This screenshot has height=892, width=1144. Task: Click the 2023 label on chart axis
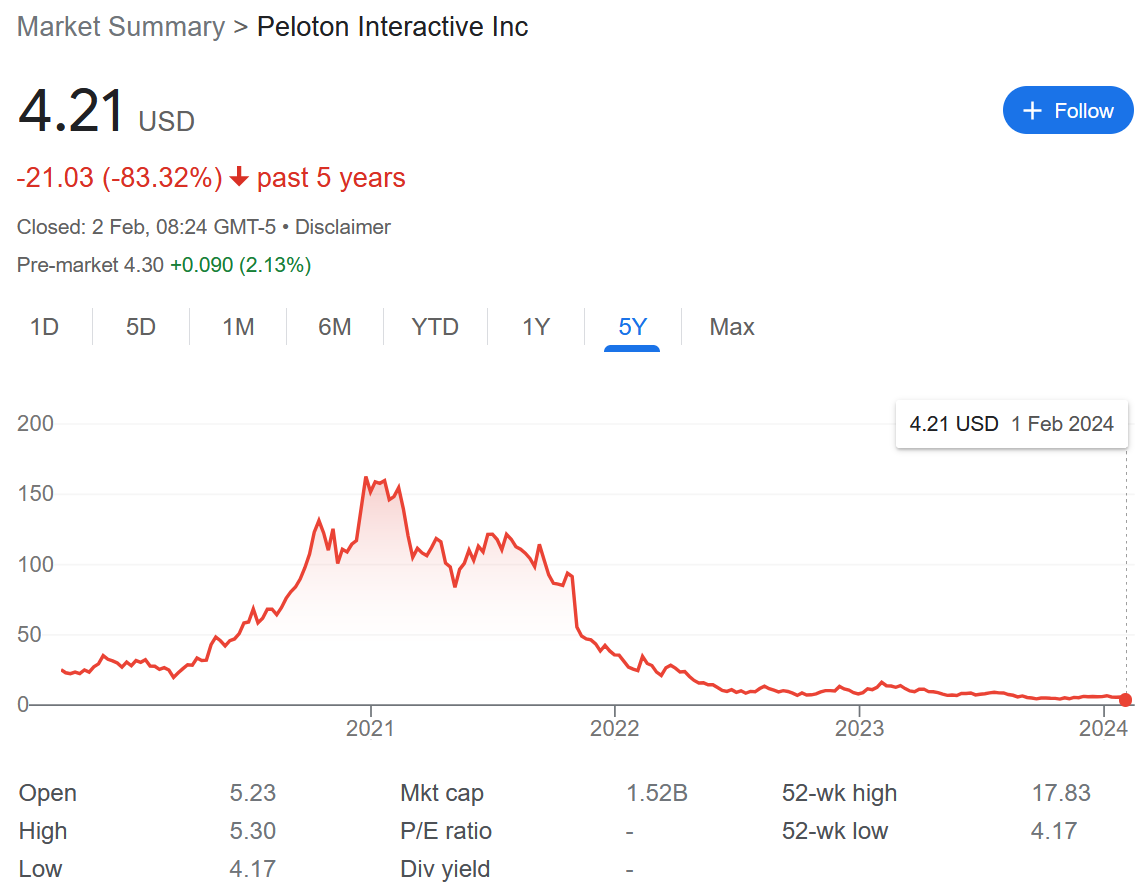tap(860, 728)
